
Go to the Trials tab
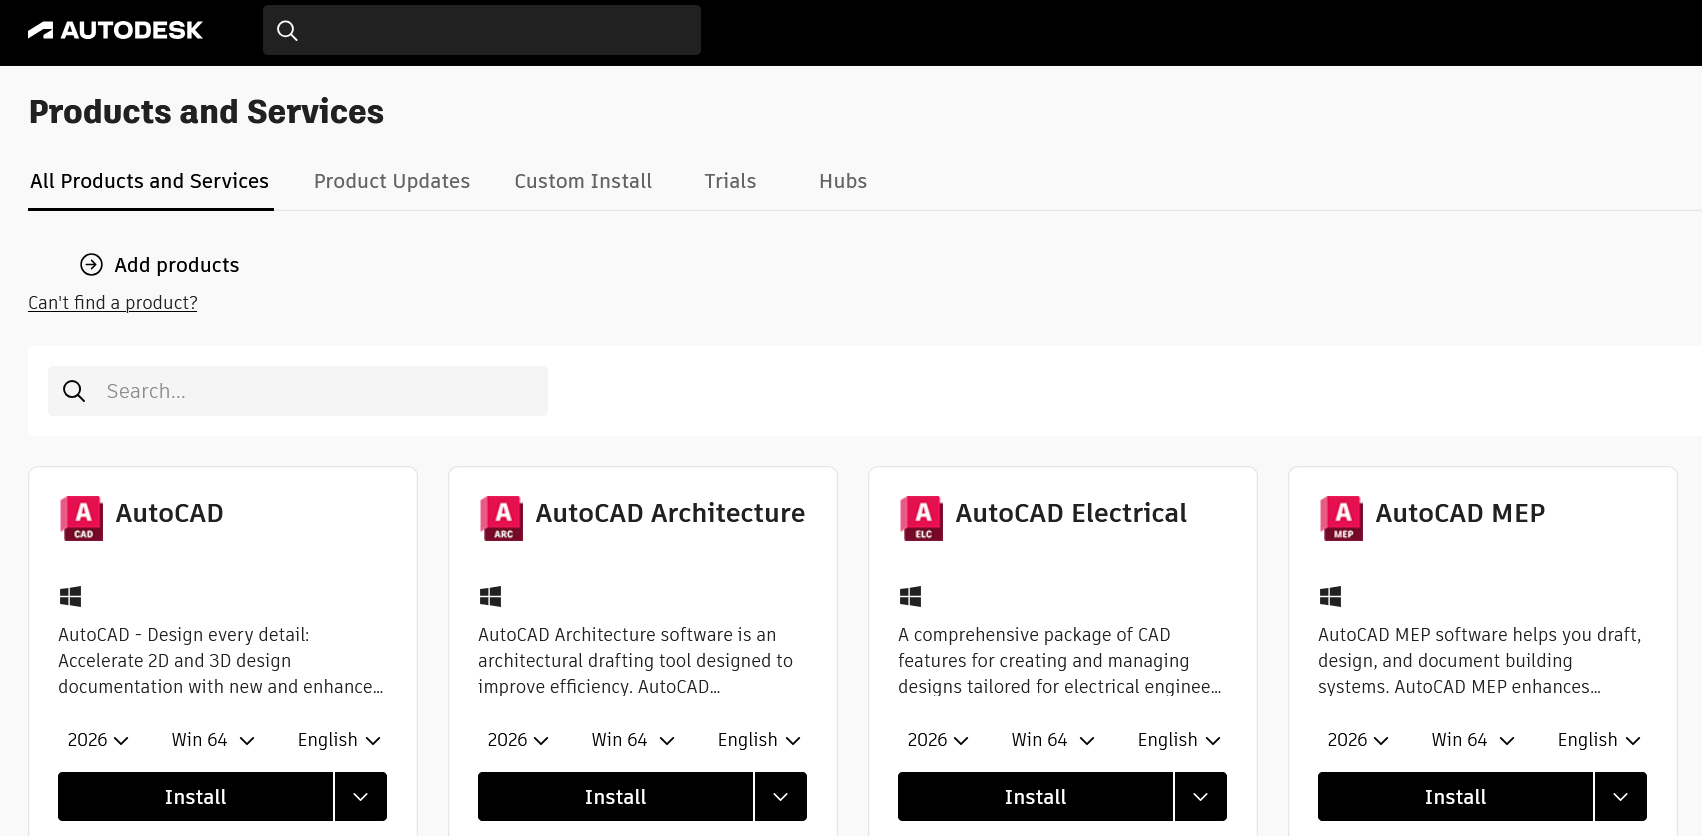(x=730, y=181)
